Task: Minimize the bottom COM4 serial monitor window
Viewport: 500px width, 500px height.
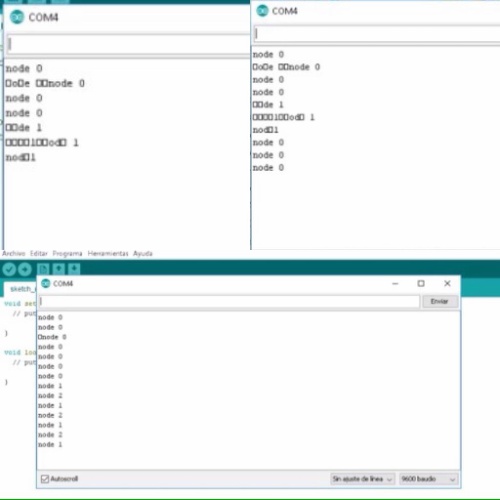Action: (x=395, y=283)
